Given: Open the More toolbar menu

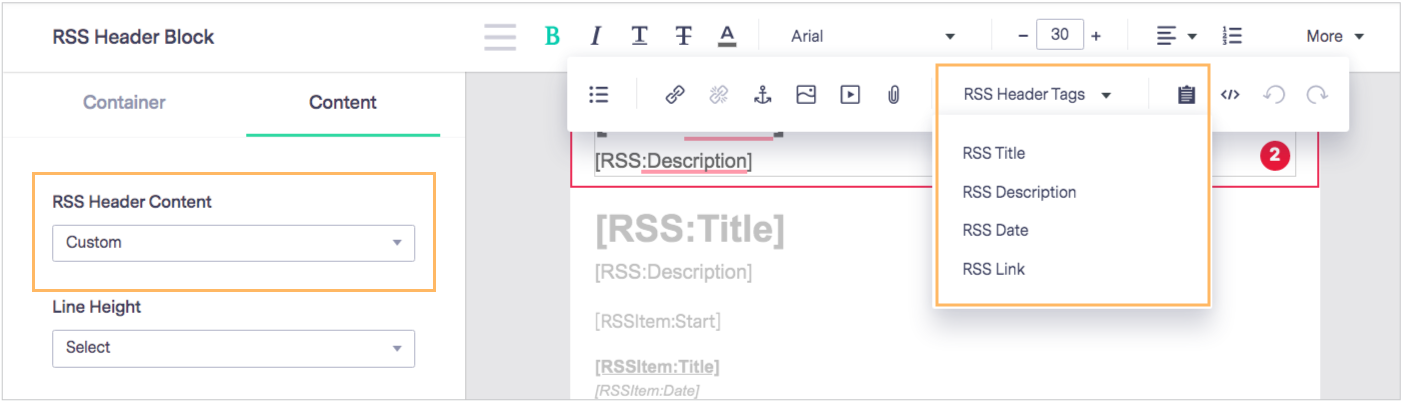Looking at the screenshot, I should 1335,36.
